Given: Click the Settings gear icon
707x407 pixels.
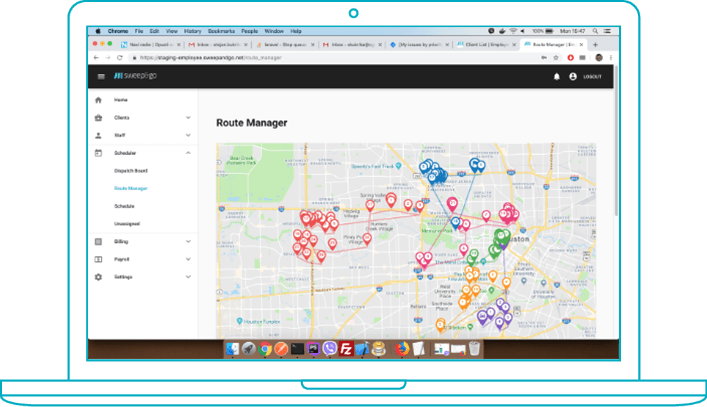Looking at the screenshot, I should point(98,277).
